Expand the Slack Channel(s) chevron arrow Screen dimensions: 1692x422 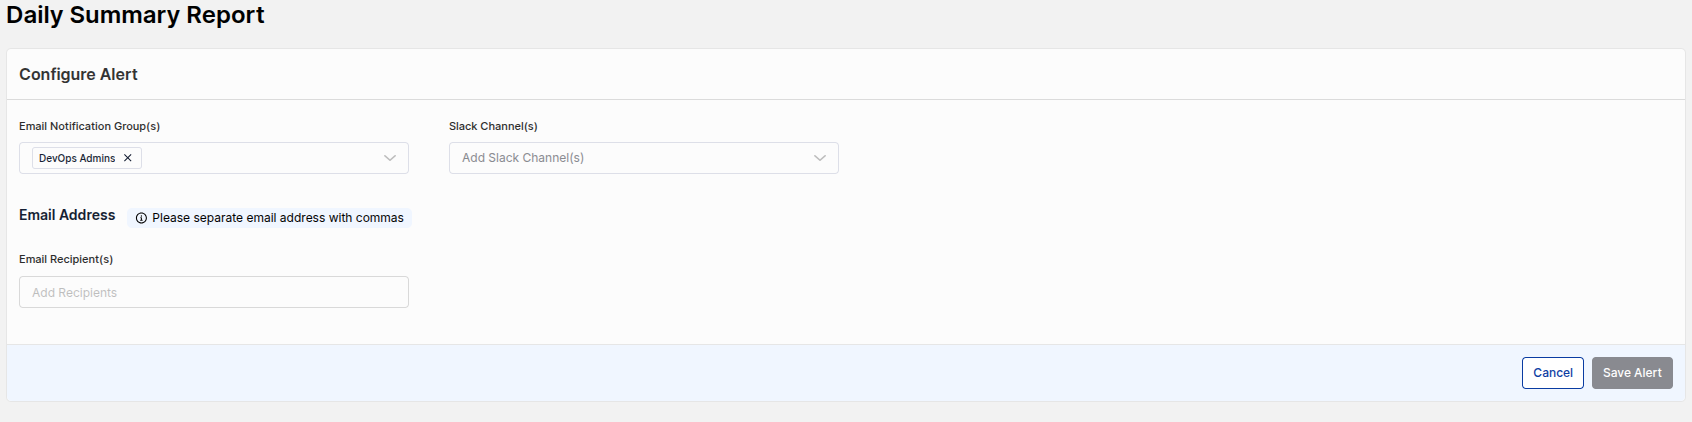pyautogui.click(x=820, y=158)
